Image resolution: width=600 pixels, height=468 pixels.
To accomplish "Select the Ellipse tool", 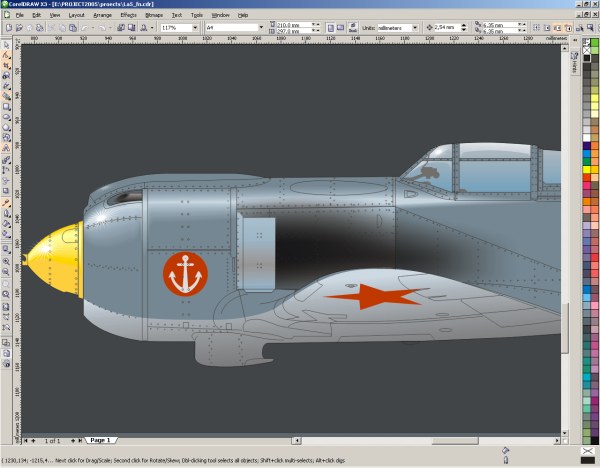I will (x=6, y=117).
